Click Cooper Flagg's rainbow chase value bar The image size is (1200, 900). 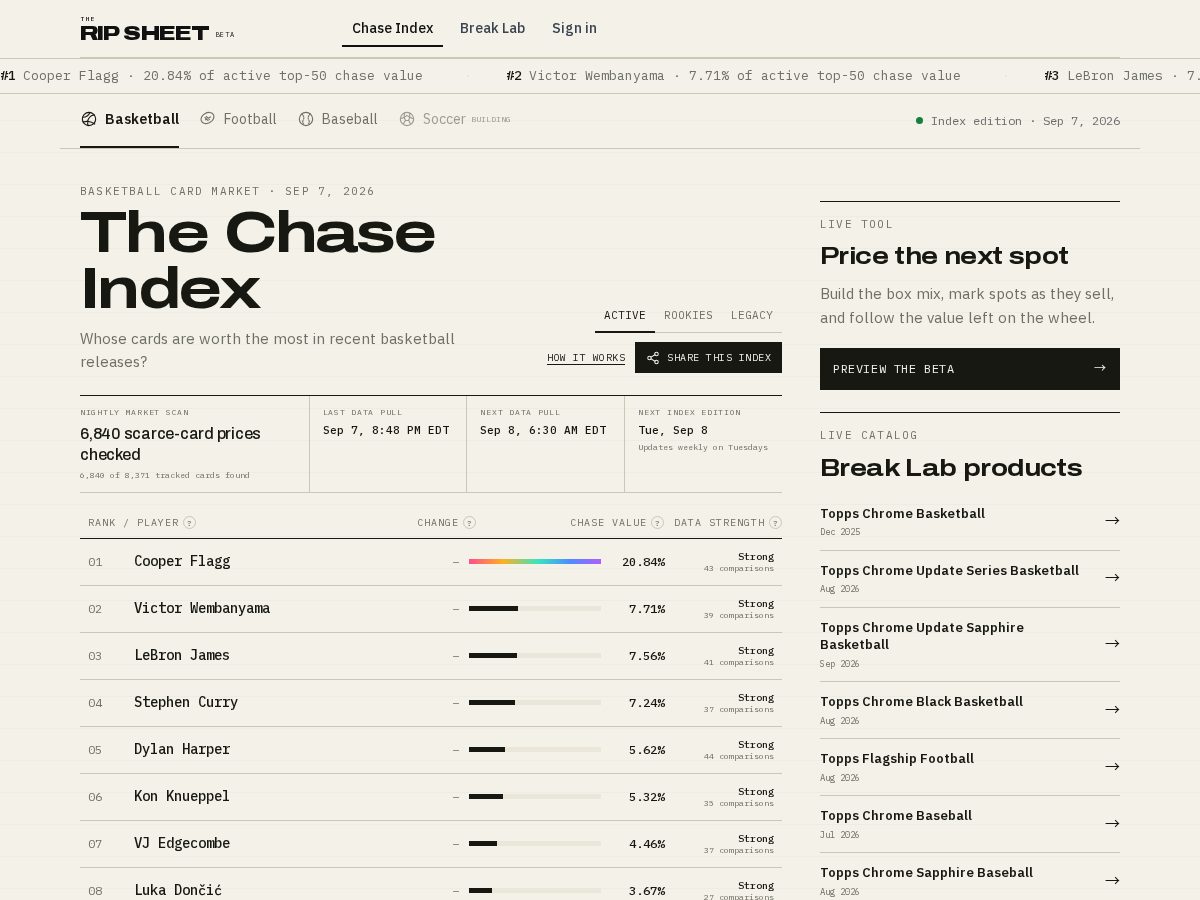(535, 562)
